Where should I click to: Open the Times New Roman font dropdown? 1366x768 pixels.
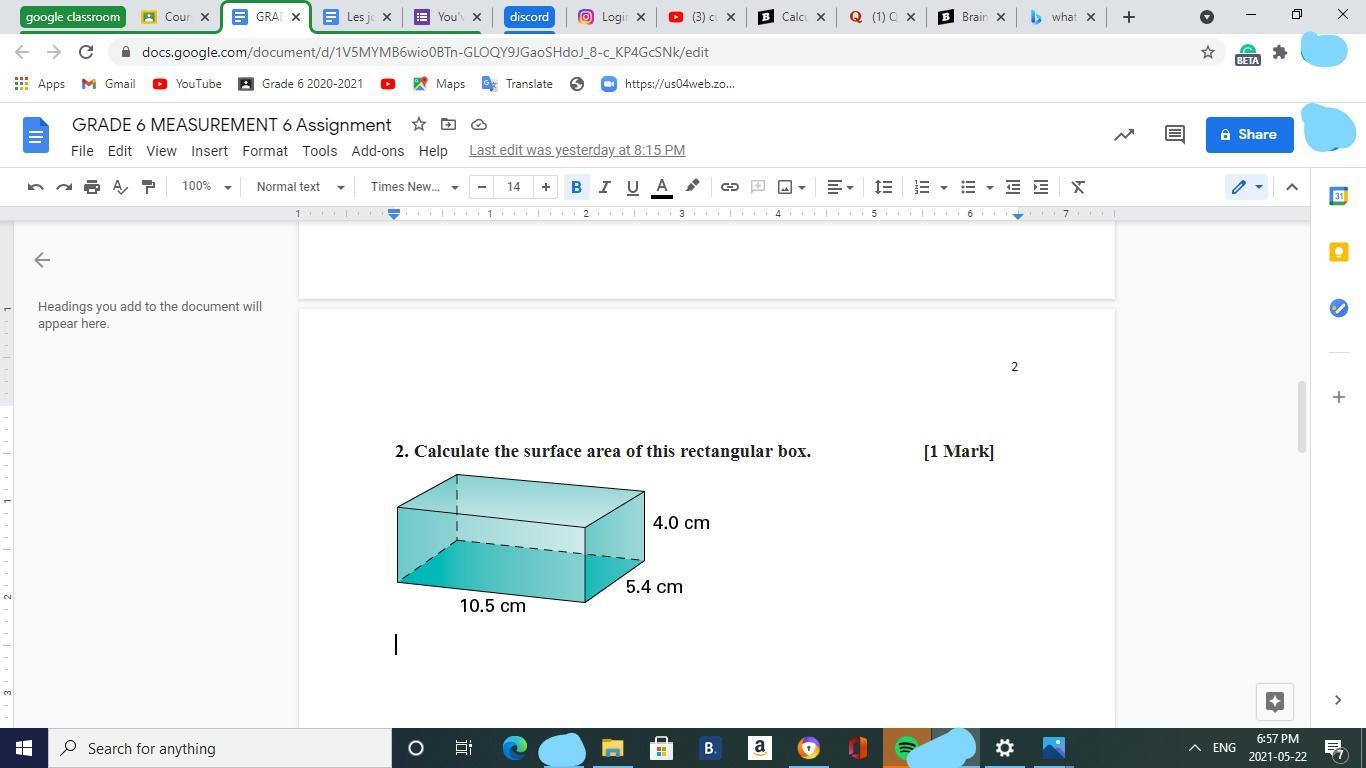point(414,187)
